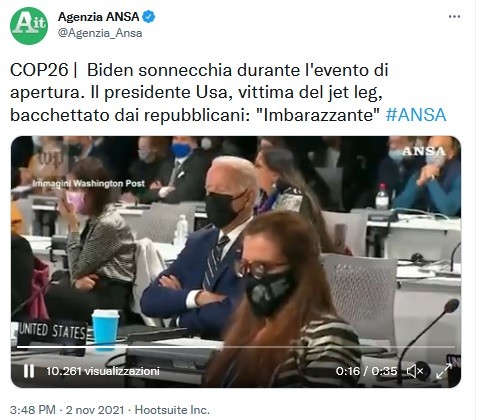Click the 3:48 PM · 2 nov 2021 timestamp
The width and height of the screenshot is (485, 420).
point(67,410)
